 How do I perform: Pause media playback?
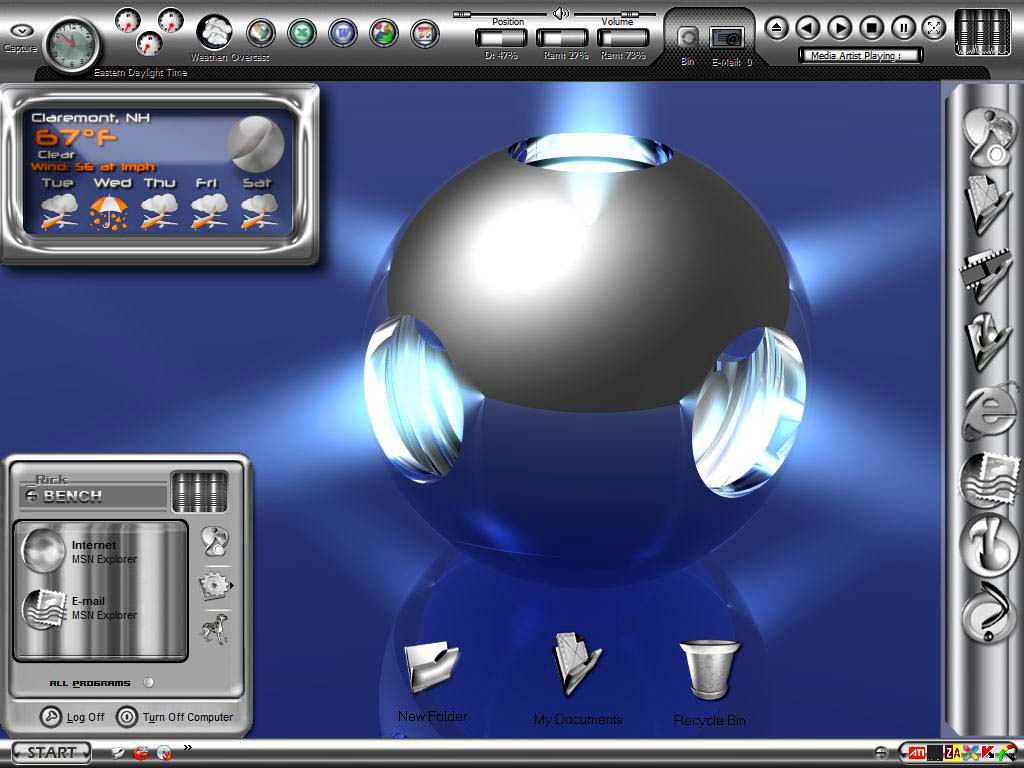coord(903,28)
